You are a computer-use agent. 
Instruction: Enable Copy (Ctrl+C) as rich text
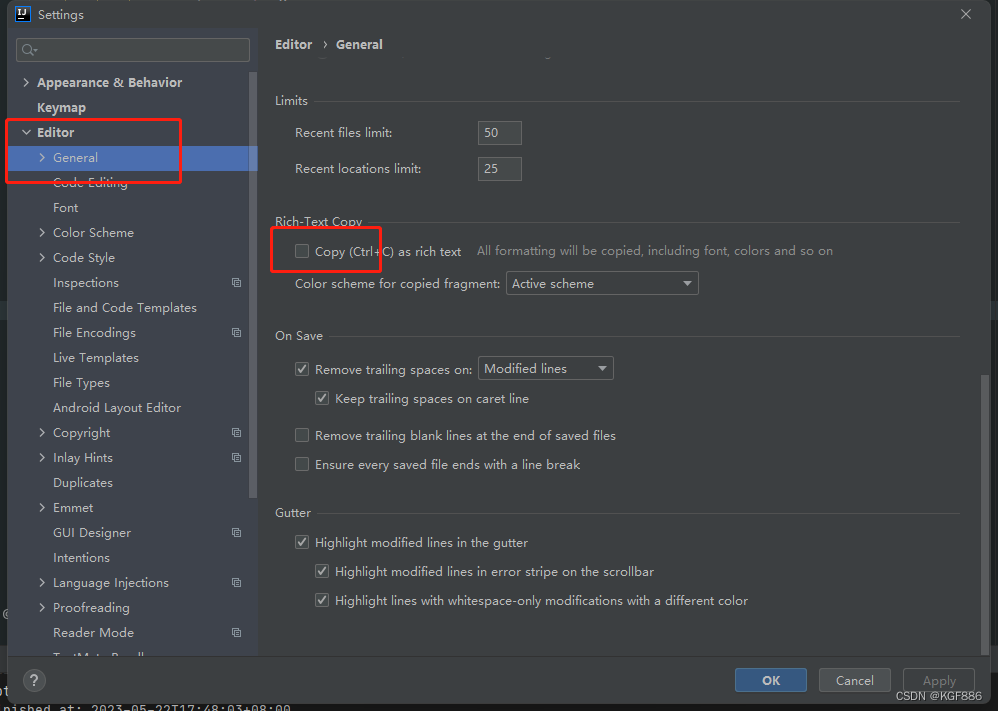pos(302,251)
